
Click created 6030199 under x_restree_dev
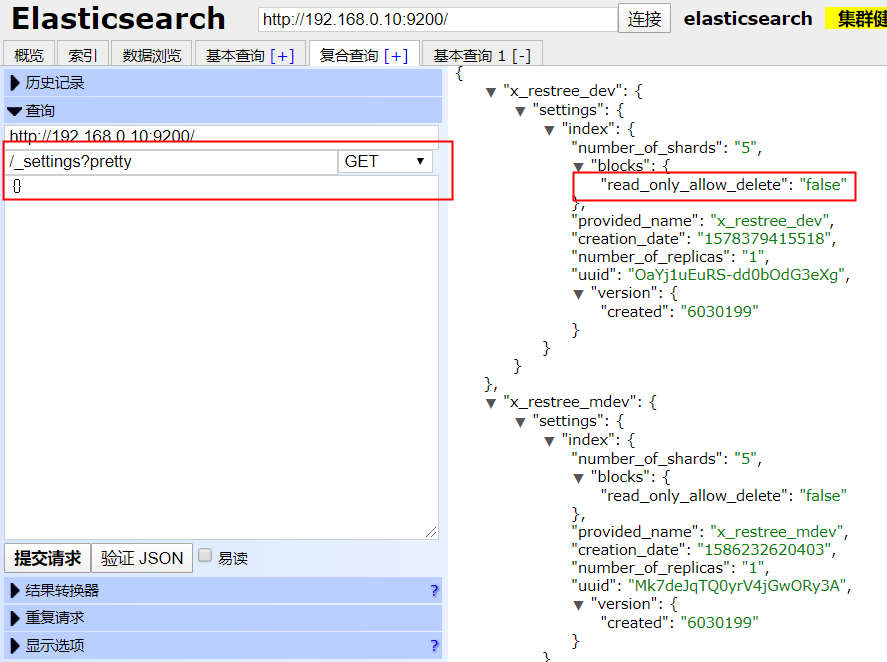[679, 312]
